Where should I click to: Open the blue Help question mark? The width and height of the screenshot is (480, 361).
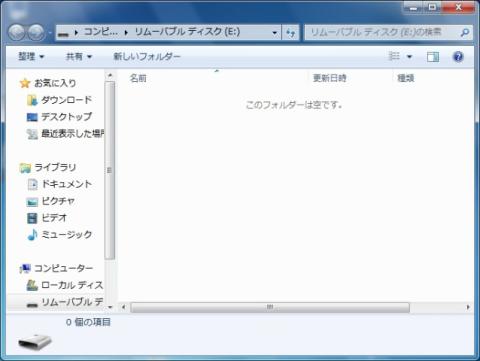[458, 57]
